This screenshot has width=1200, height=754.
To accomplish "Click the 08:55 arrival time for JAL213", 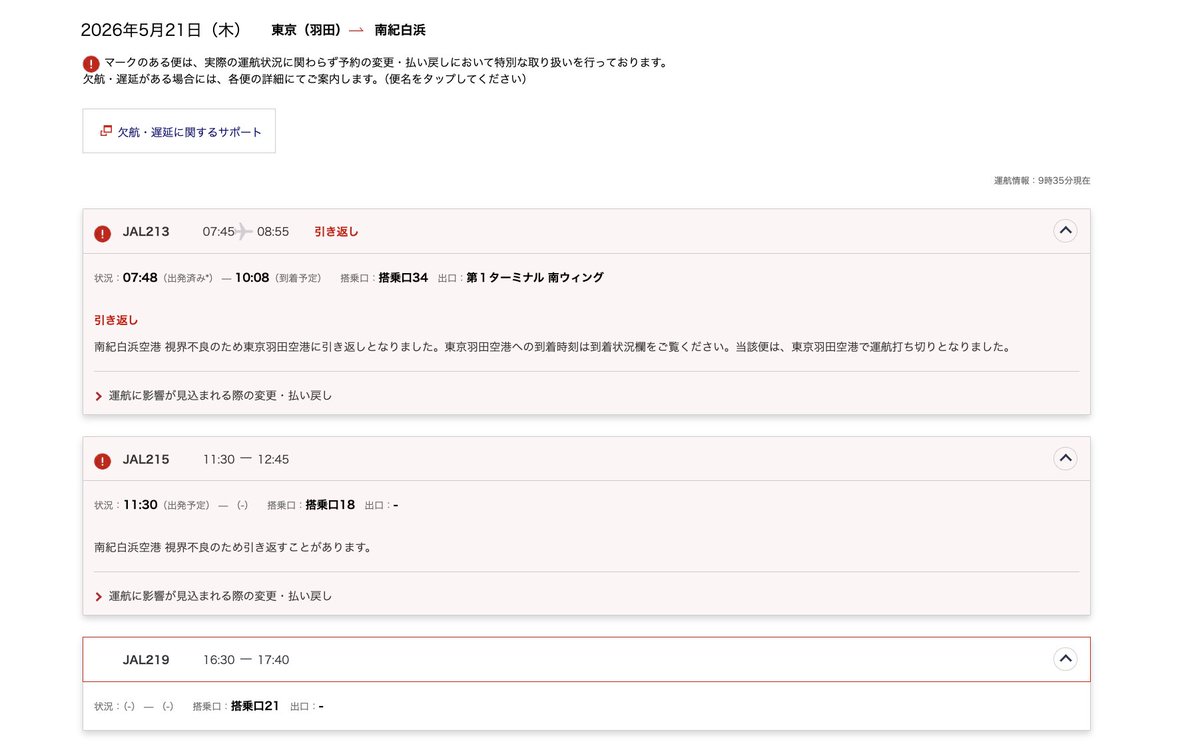I will (273, 232).
